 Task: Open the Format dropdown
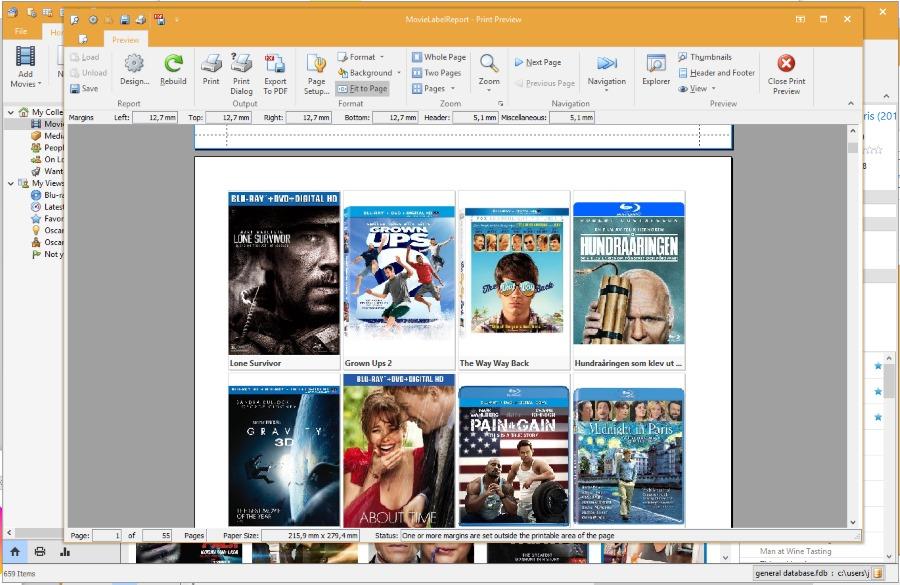[x=361, y=57]
